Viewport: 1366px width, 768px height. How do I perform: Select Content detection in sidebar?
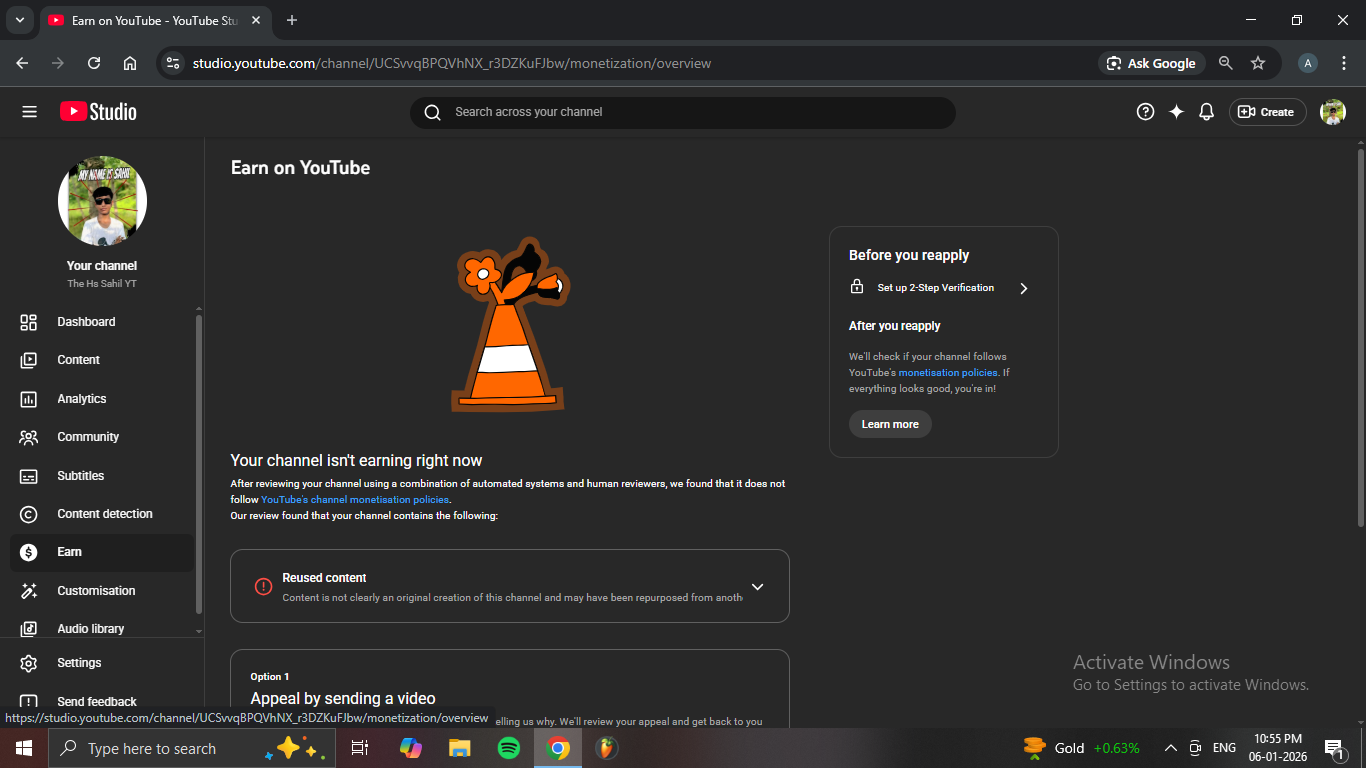click(x=105, y=514)
